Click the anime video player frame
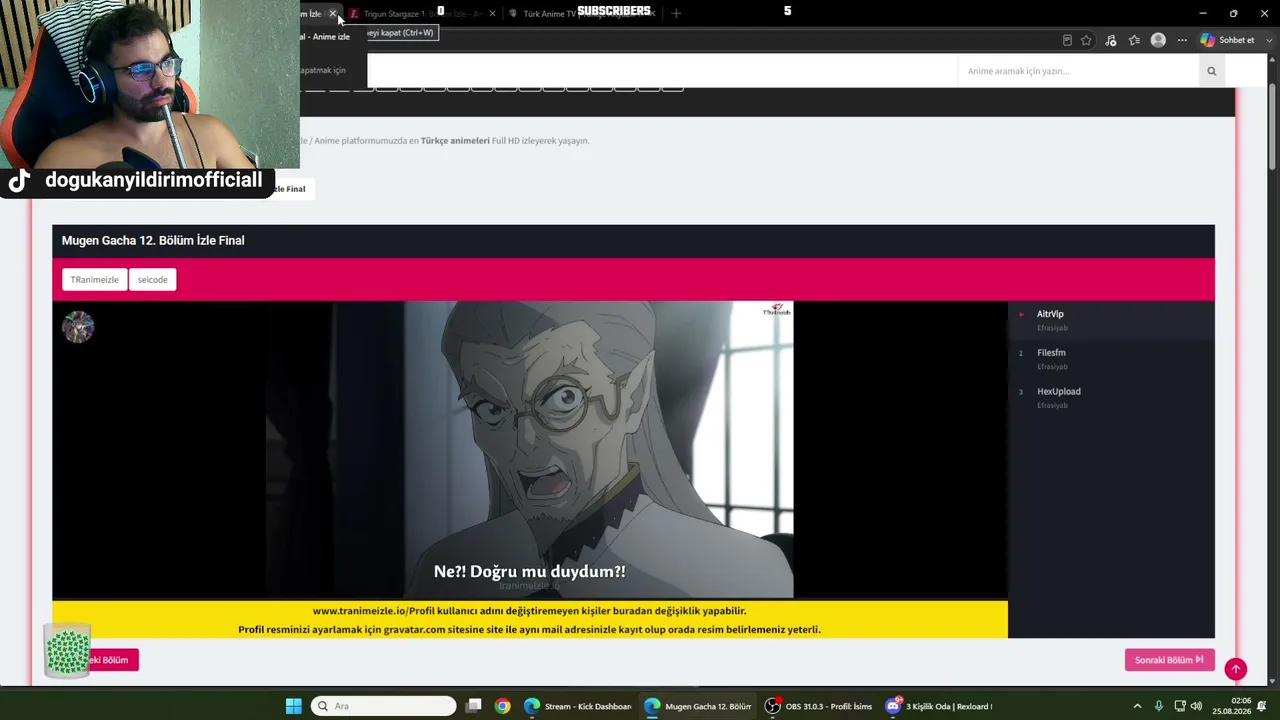1280x720 pixels. pos(530,450)
